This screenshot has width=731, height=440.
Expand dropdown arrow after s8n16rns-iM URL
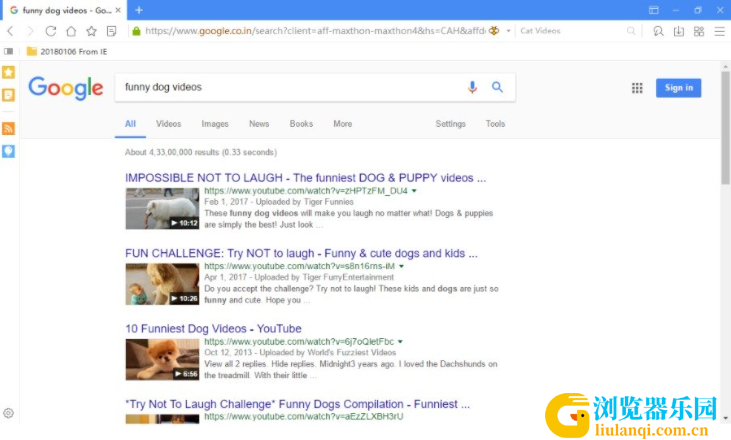coord(401,266)
